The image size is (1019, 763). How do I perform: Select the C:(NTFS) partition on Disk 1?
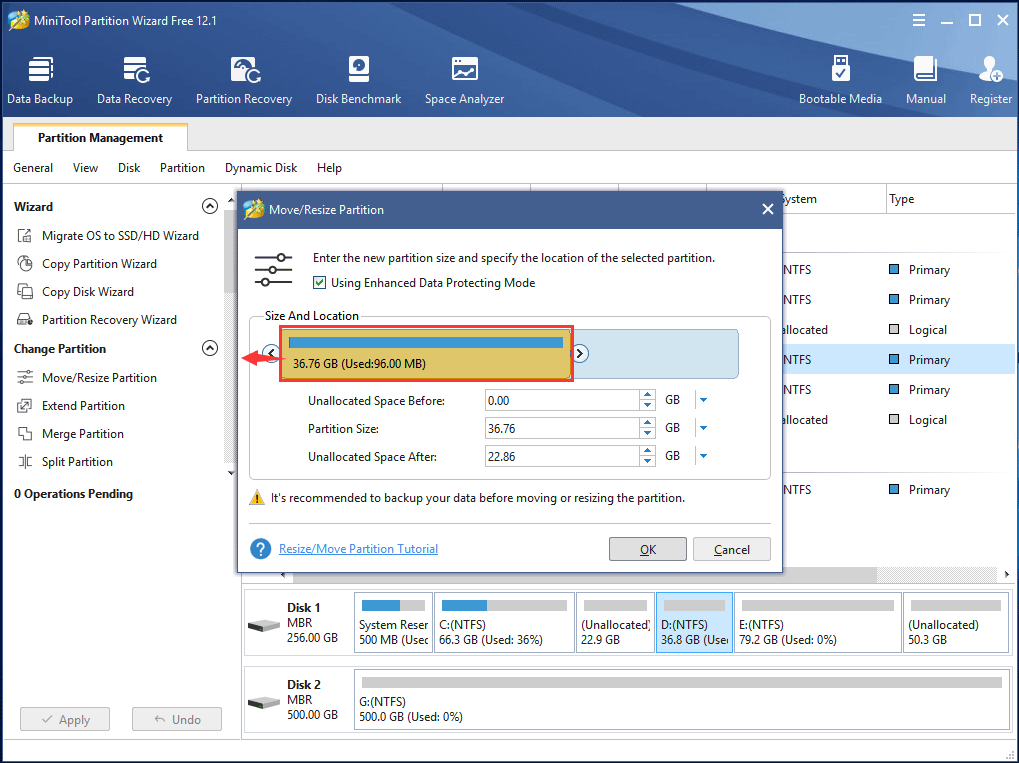pyautogui.click(x=504, y=623)
